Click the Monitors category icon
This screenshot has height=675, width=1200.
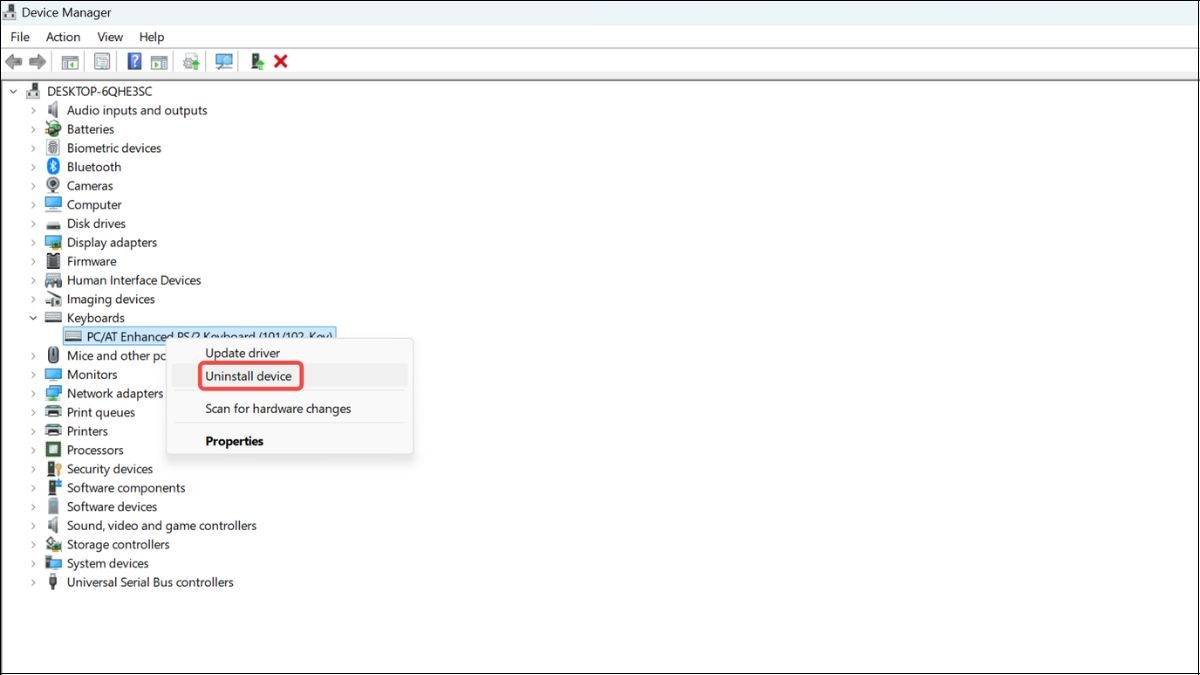click(53, 375)
